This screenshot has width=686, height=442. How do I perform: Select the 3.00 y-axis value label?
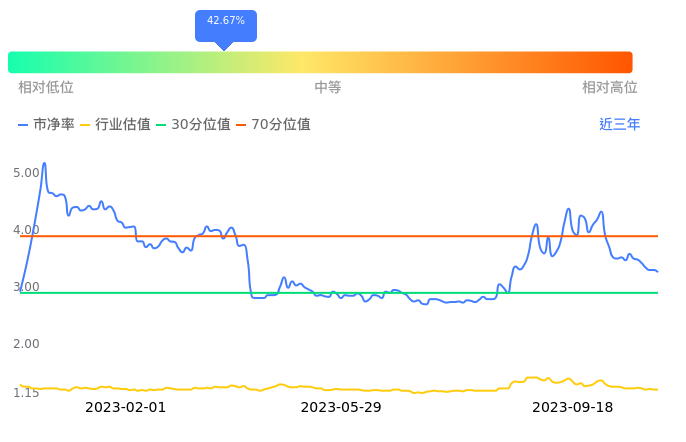tap(26, 287)
